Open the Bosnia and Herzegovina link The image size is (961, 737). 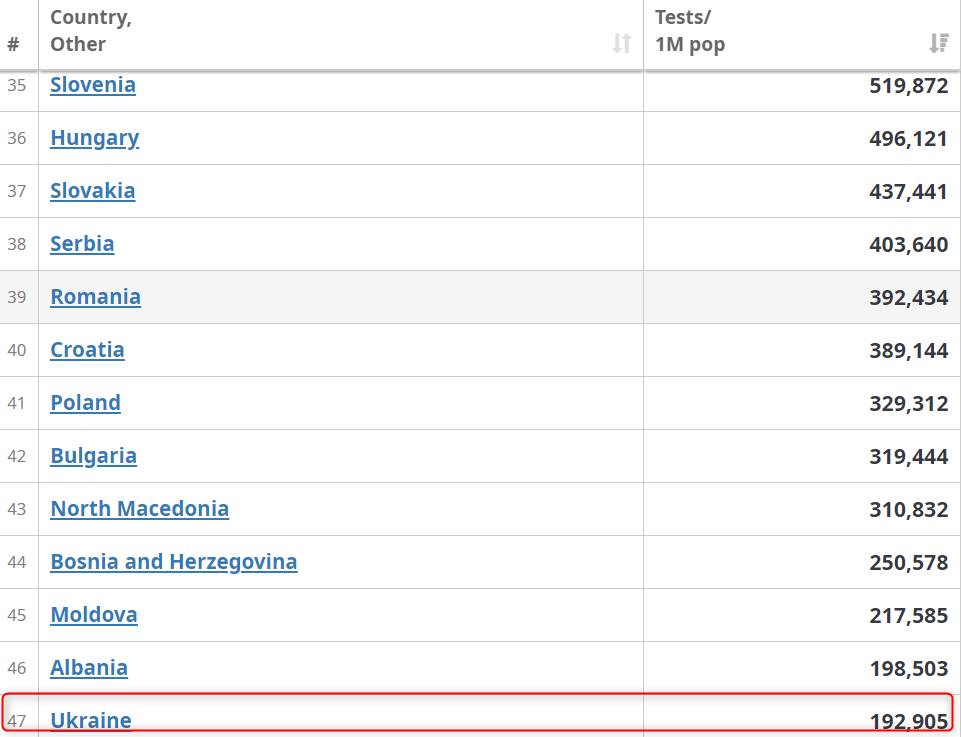point(173,562)
